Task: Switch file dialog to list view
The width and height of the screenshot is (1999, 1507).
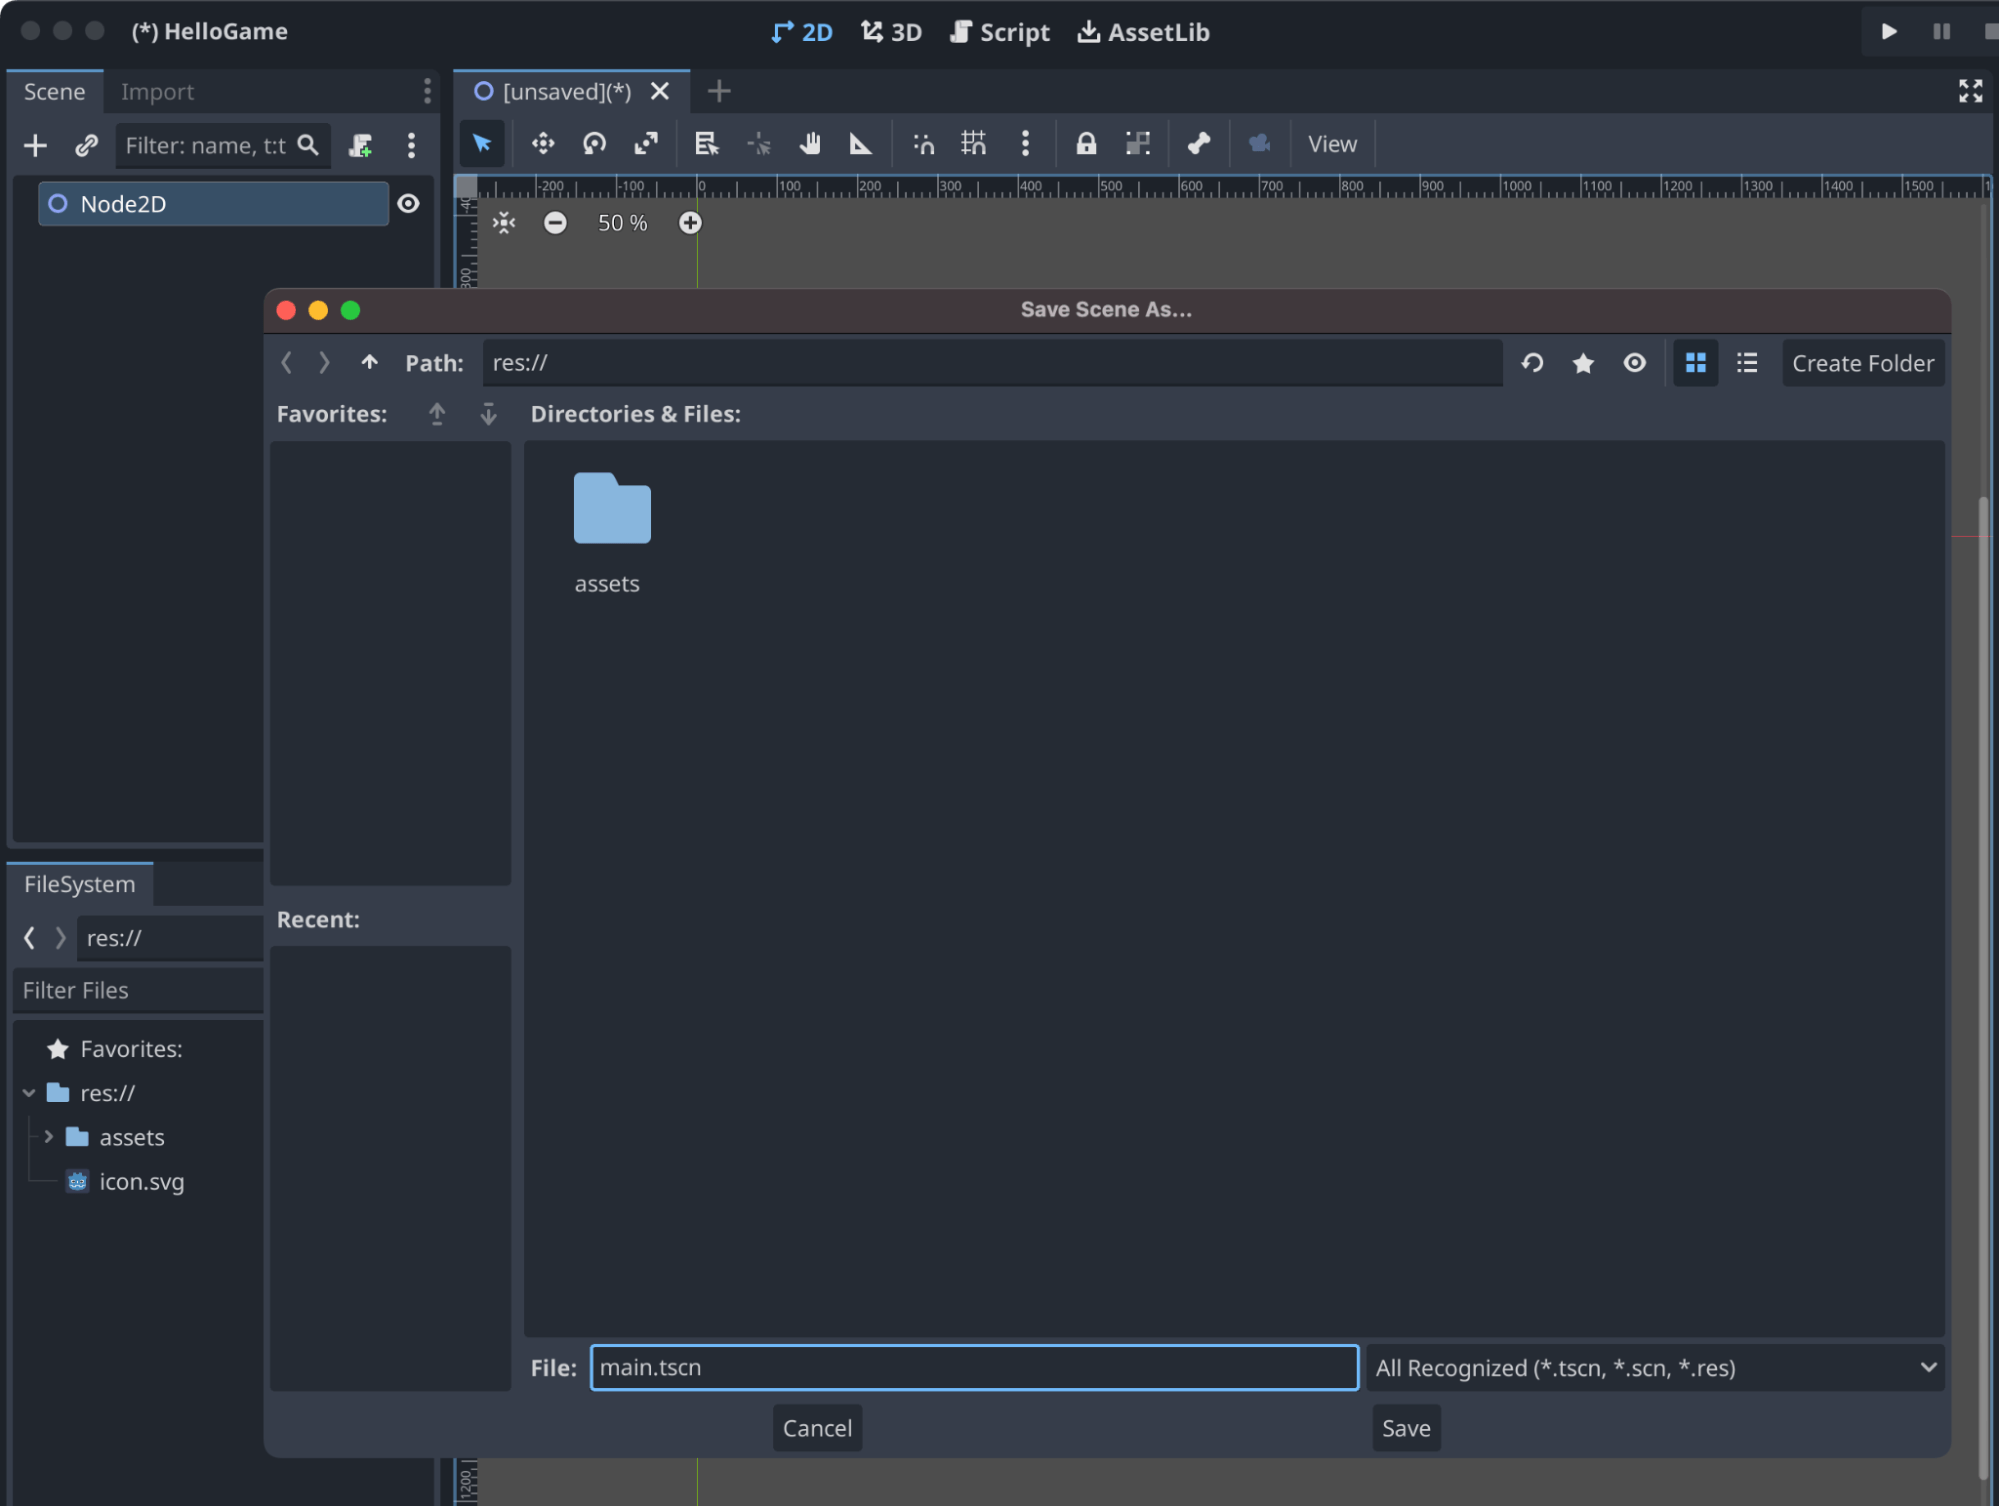Action: 1747,362
